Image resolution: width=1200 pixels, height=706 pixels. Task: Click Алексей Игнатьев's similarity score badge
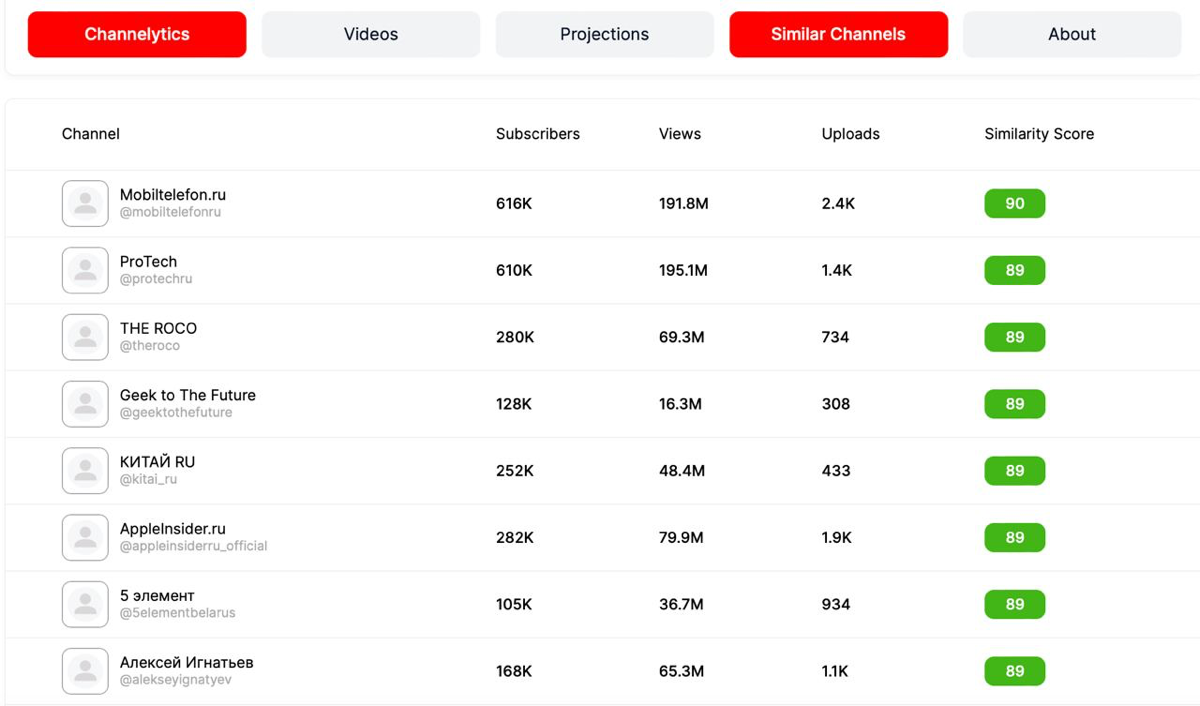1015,672
